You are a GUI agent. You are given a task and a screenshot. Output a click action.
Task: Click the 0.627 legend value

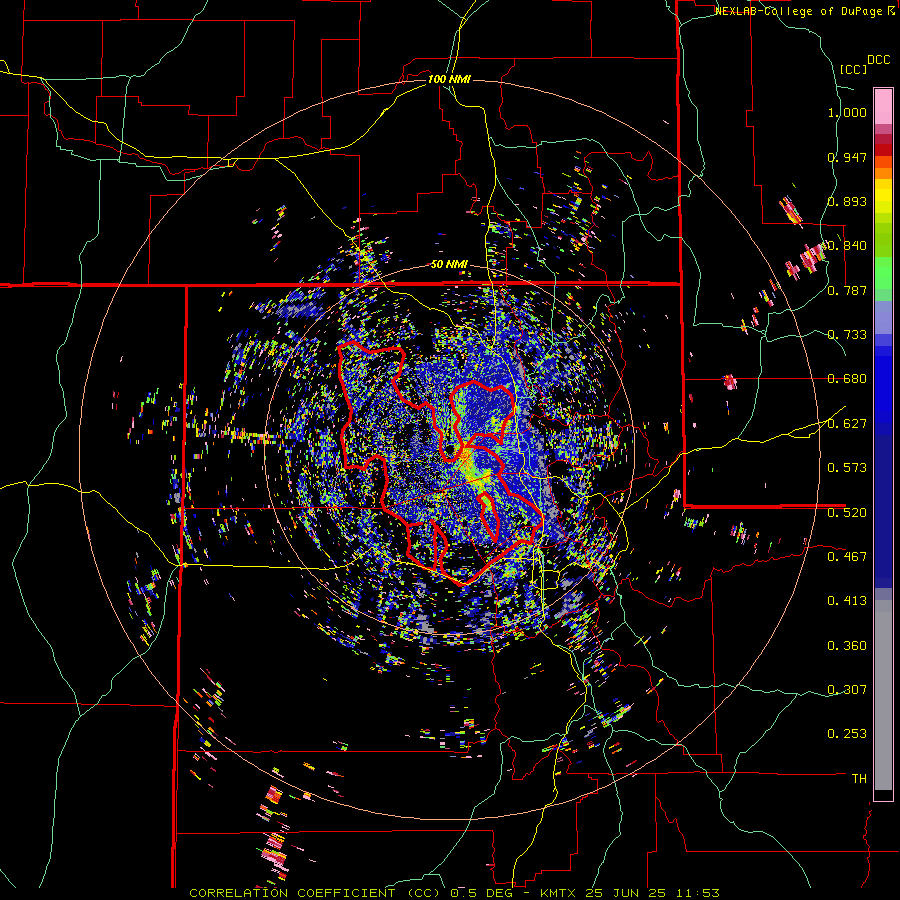coord(847,424)
